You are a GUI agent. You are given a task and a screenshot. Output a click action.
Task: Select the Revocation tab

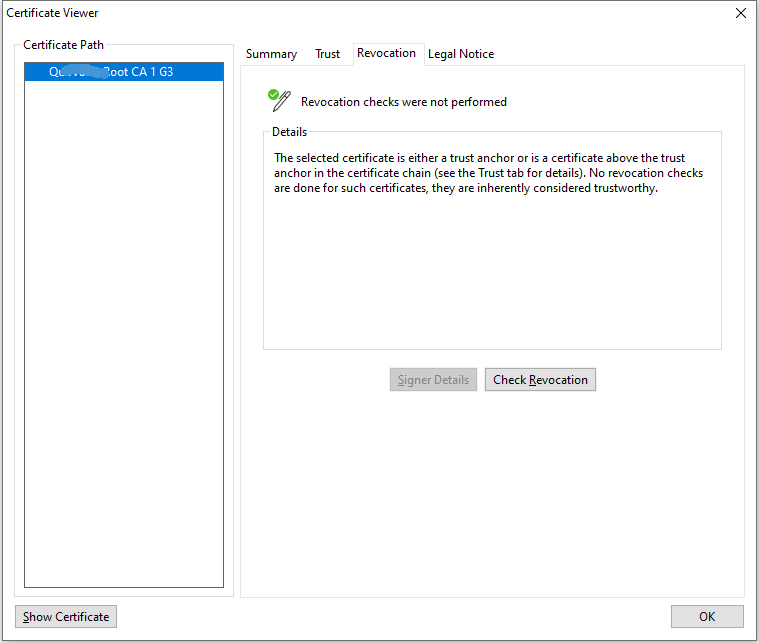(x=386, y=53)
